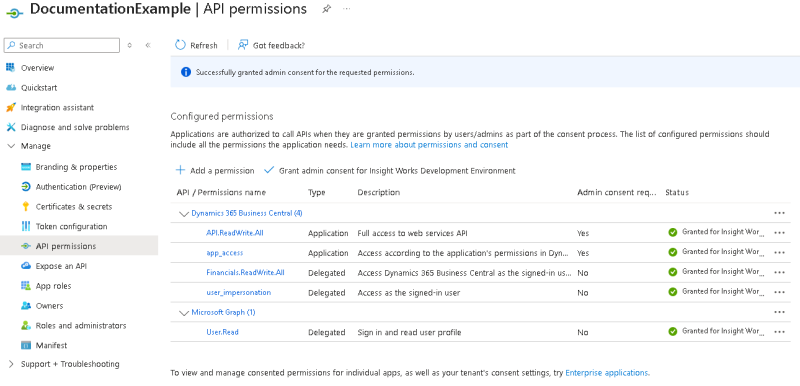Collapse the Manage section in sidebar
This screenshot has height=386, width=800.
point(11,146)
